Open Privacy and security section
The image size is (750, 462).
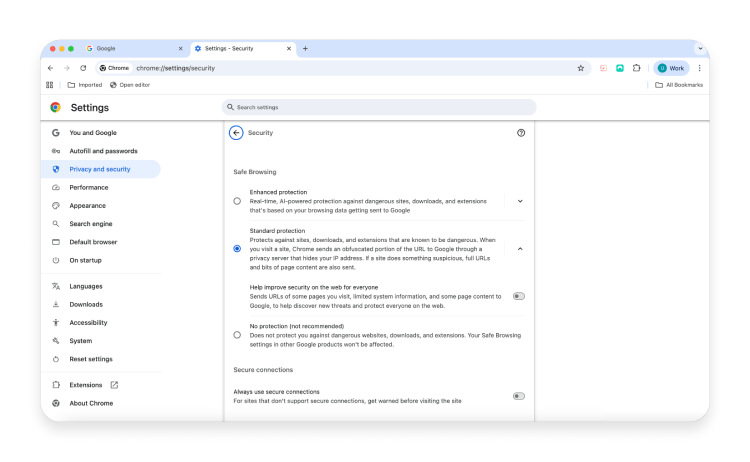(101, 169)
